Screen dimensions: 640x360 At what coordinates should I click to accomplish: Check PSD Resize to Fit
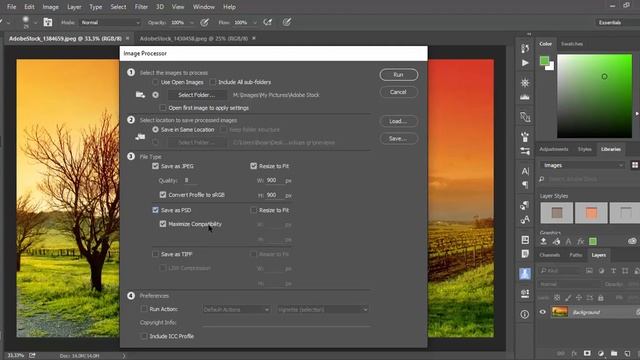coord(253,210)
